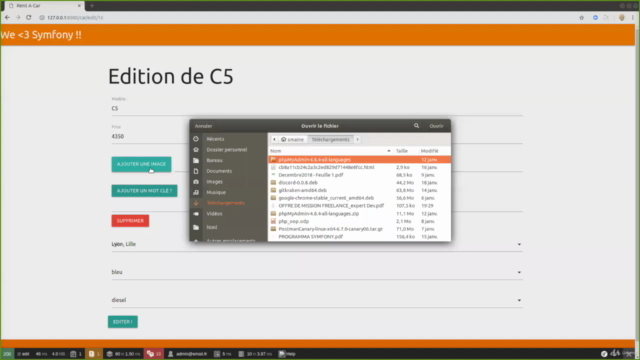
Task: Open a new browser tab
Action: tap(92, 6)
